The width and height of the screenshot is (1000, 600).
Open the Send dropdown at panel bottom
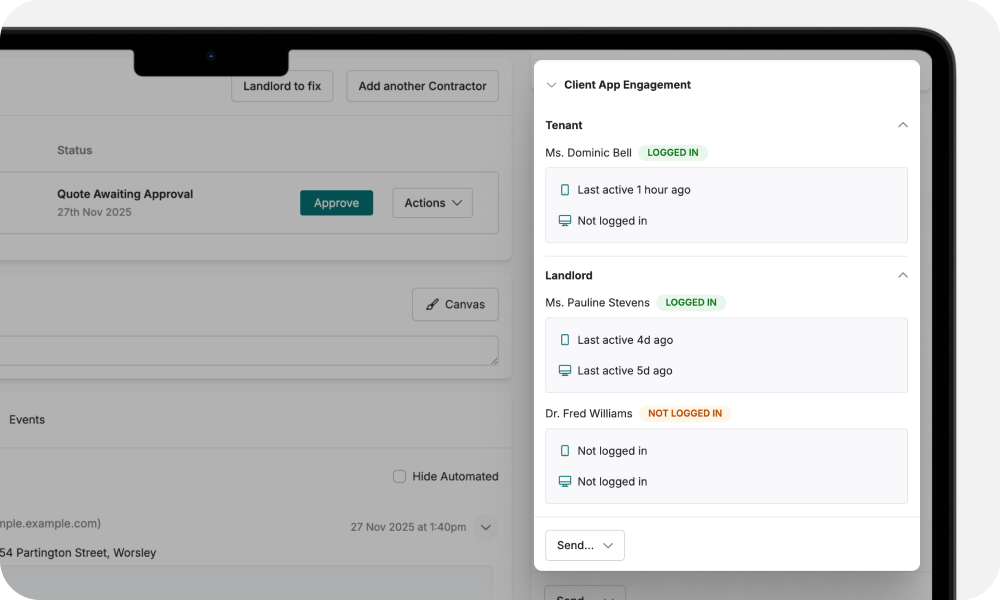pos(584,545)
